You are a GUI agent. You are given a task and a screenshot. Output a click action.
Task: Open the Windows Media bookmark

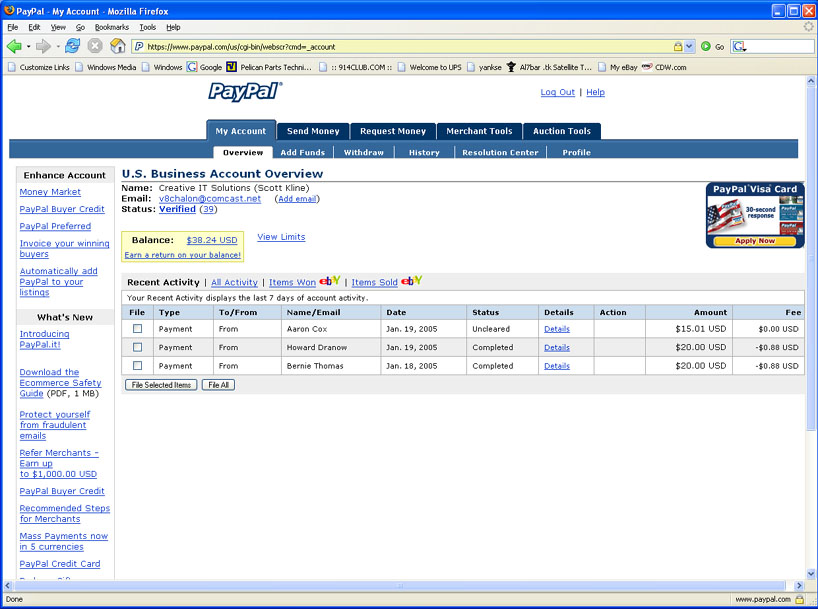coord(106,67)
